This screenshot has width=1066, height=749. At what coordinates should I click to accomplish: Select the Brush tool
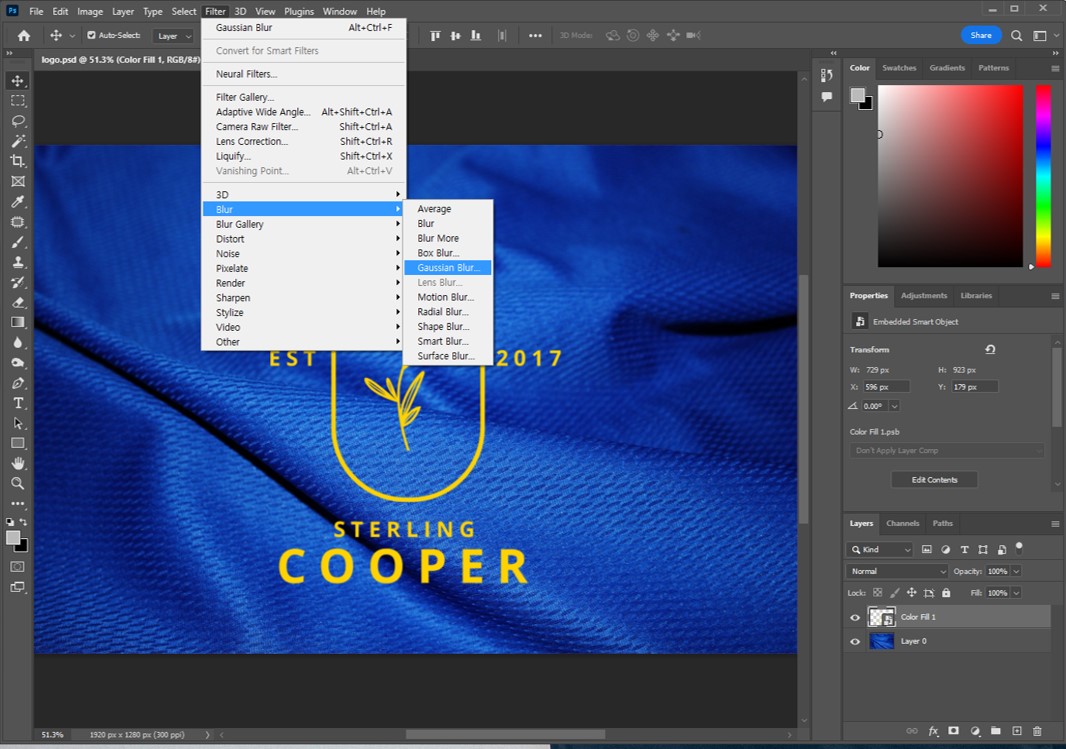pyautogui.click(x=18, y=242)
